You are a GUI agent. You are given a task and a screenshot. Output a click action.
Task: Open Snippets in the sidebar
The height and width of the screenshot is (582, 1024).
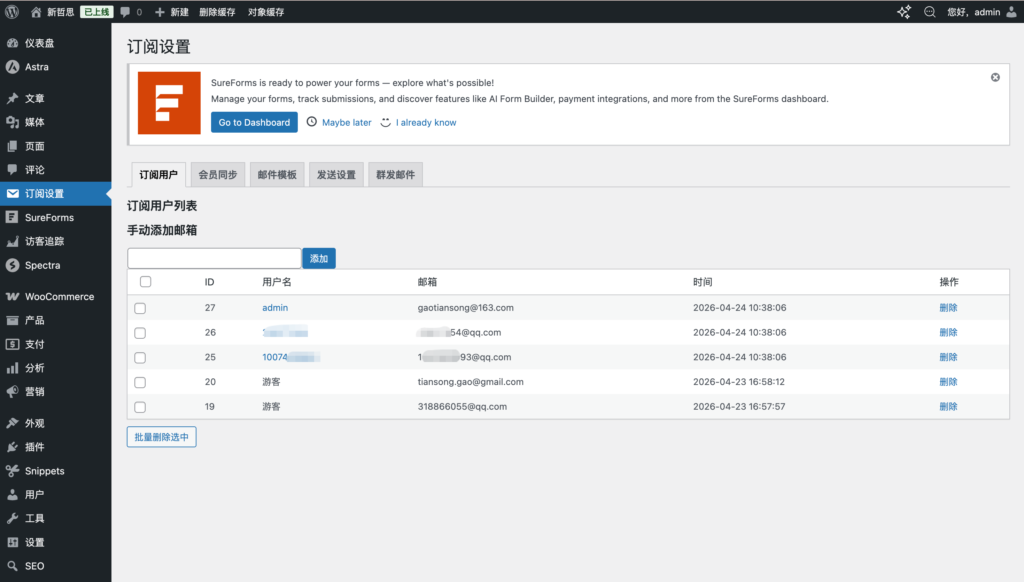point(44,471)
